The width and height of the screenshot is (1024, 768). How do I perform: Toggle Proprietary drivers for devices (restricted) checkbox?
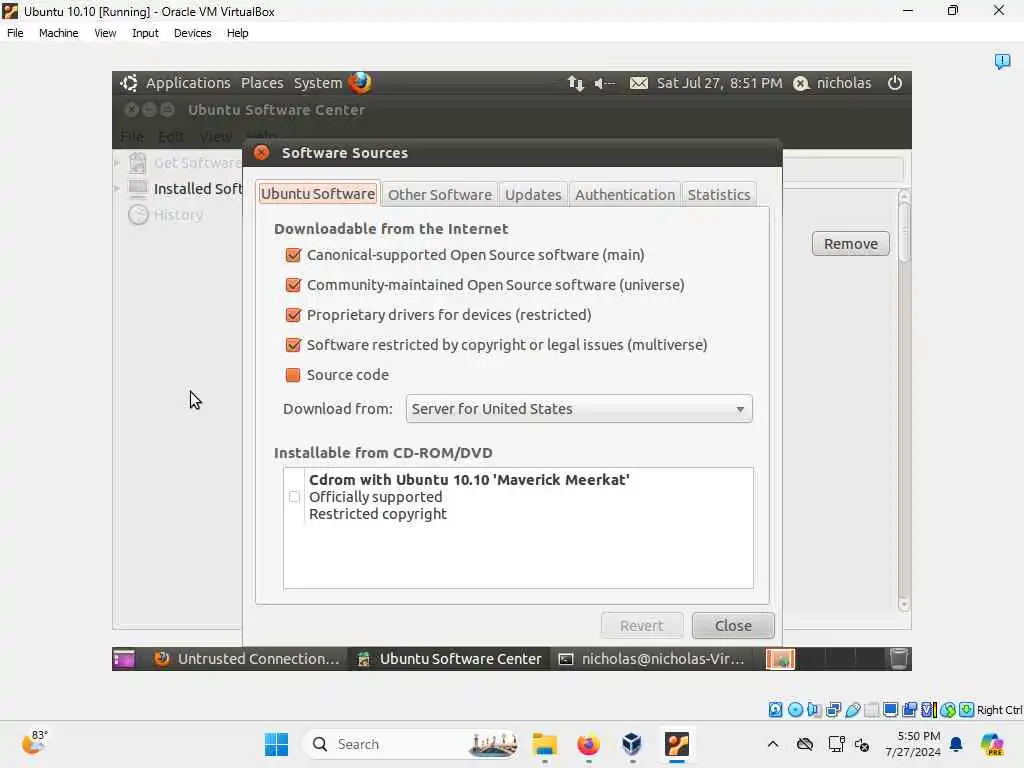(293, 315)
